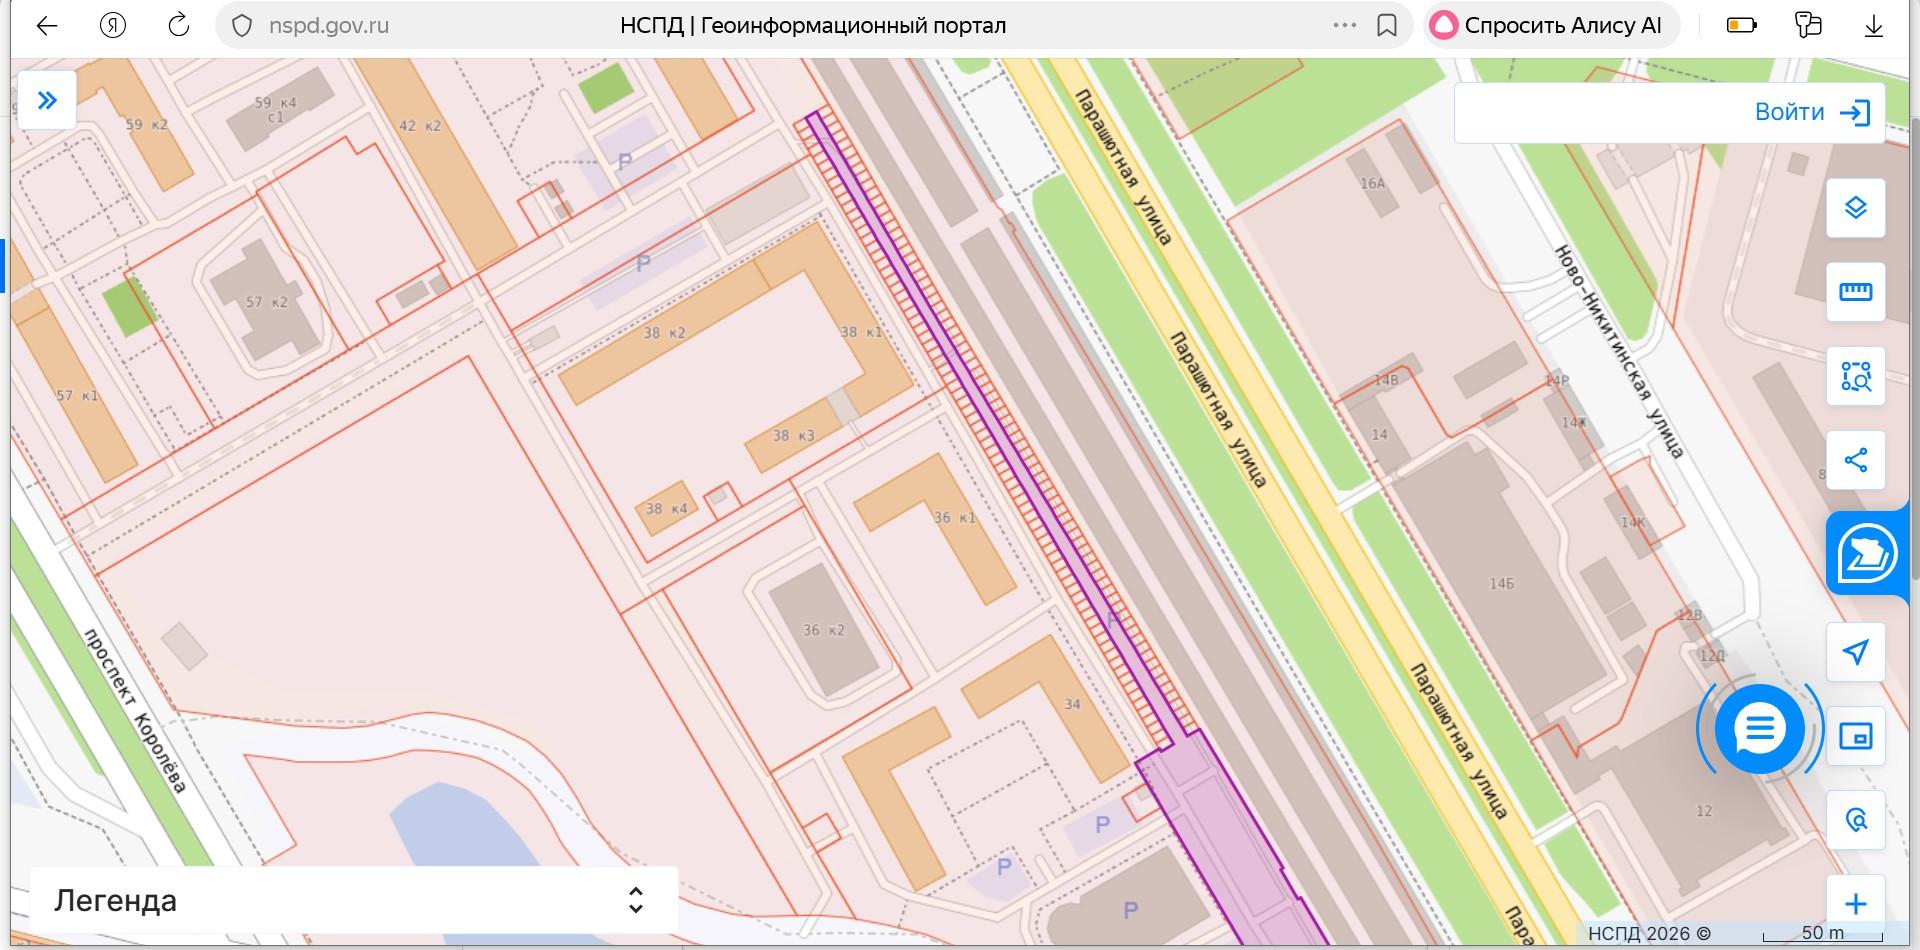The height and width of the screenshot is (950, 1920).
Task: Activate the area object search tool
Action: [1855, 376]
